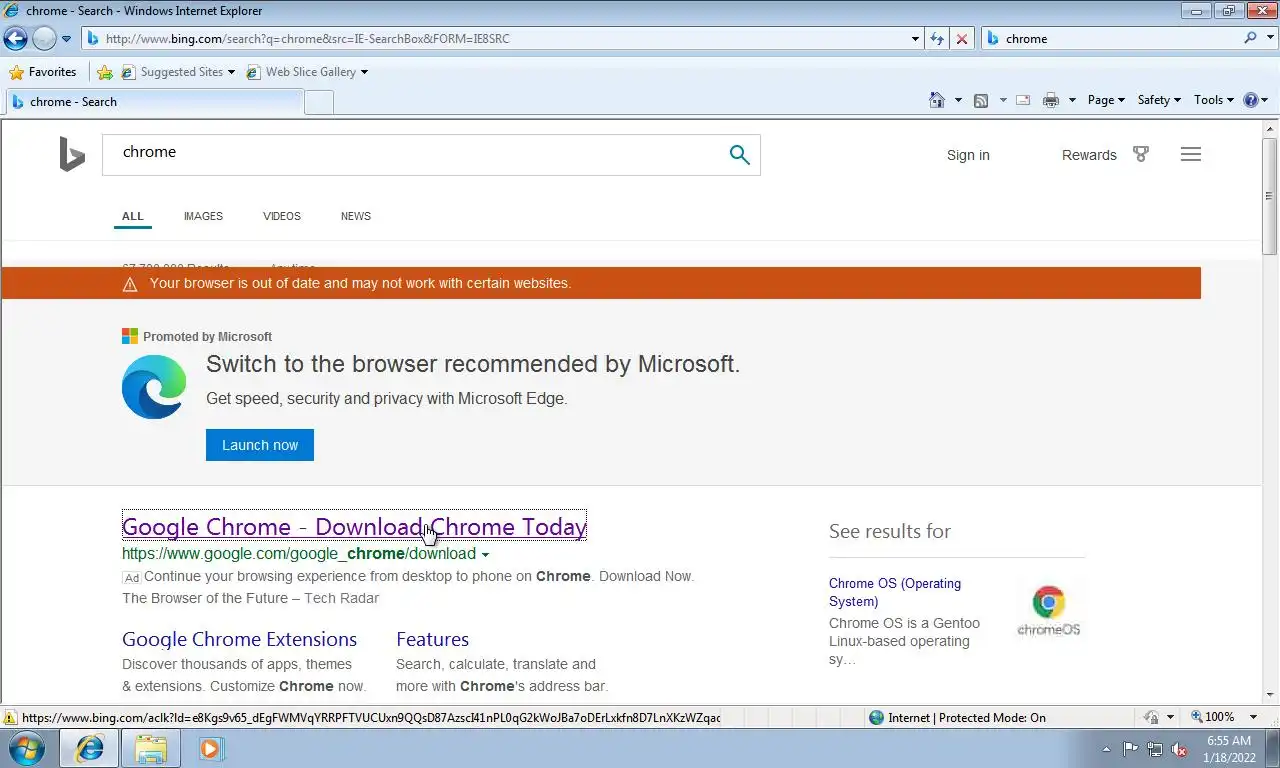Viewport: 1280px width, 768px height.
Task: Open the Features sublink
Action: 432,639
